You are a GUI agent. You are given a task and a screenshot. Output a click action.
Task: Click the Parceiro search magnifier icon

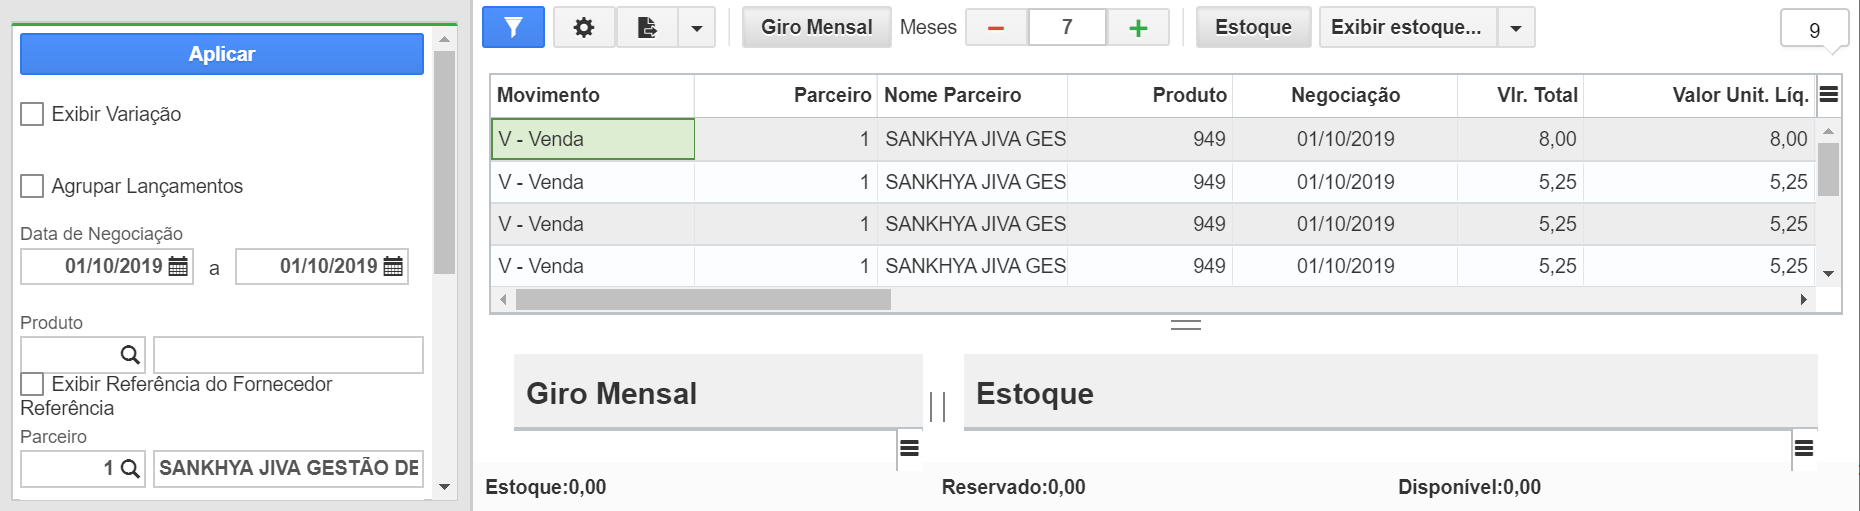coord(130,468)
